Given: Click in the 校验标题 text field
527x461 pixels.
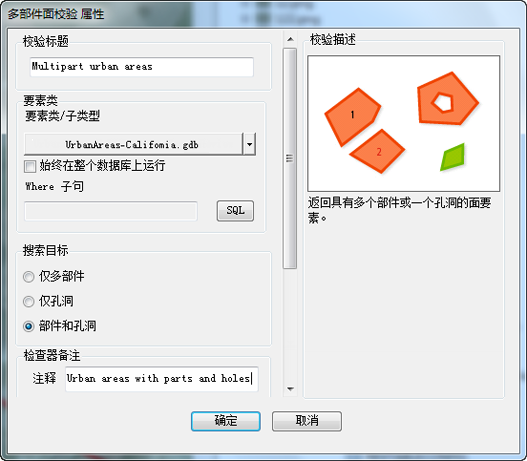Looking at the screenshot, I should point(141,67).
